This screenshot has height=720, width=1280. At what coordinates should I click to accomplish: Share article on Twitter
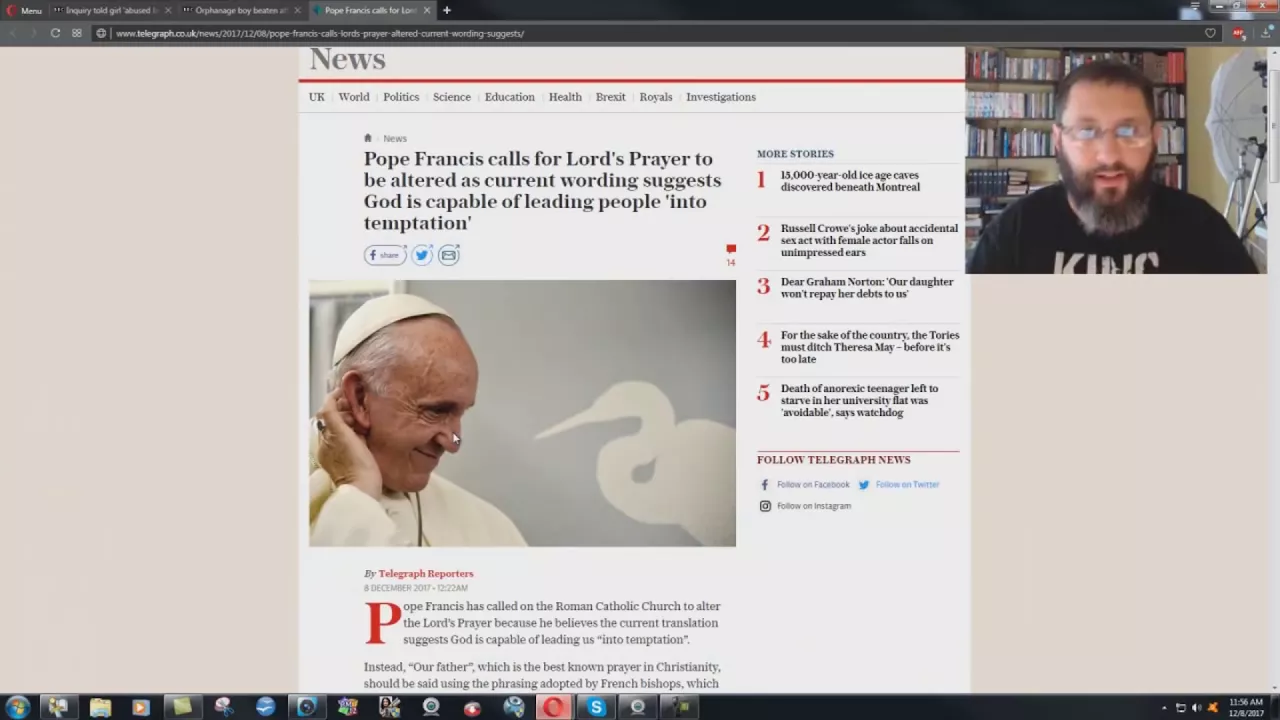(422, 255)
